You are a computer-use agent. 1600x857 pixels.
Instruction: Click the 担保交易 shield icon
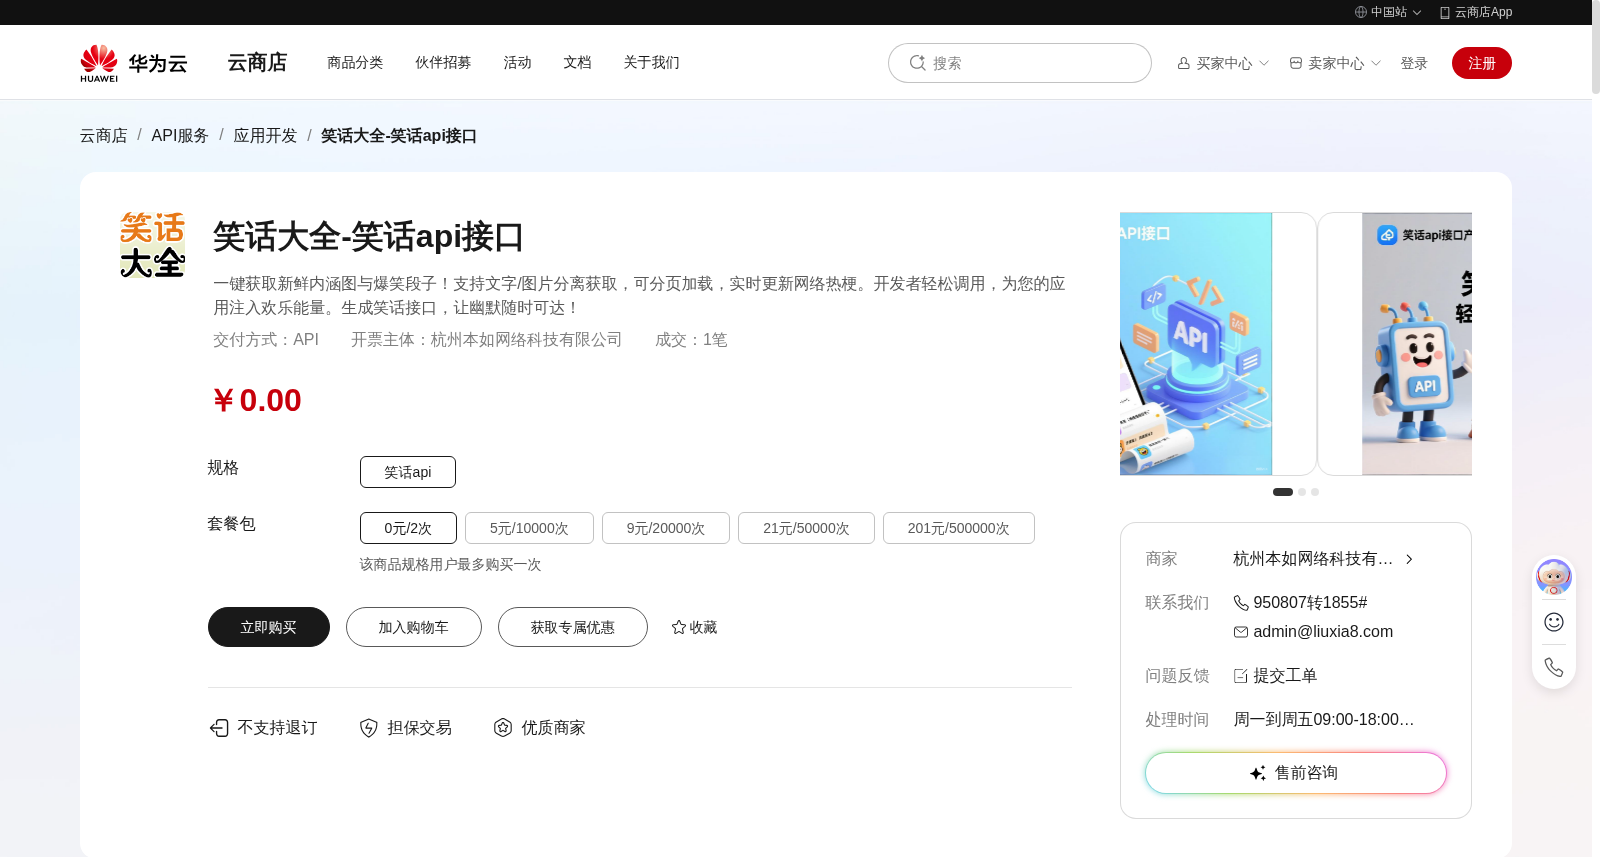[x=369, y=728]
